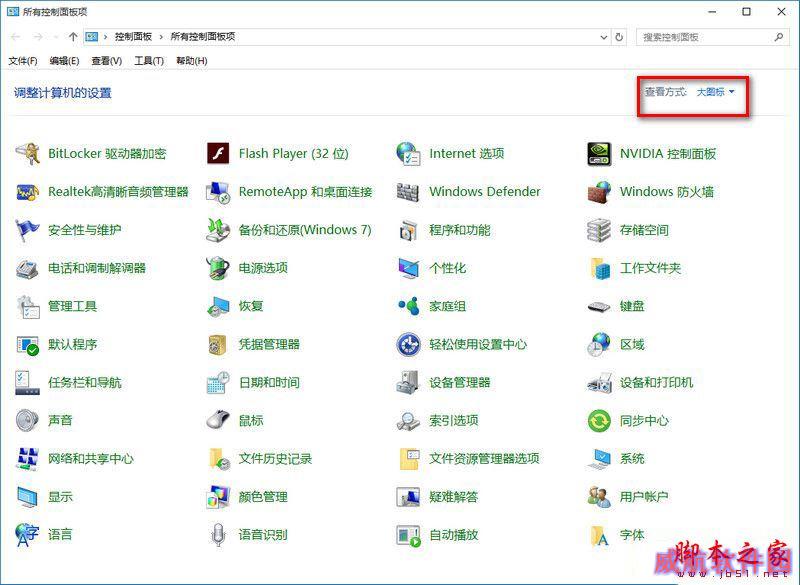Click the 凭据管理器 safe icon
The height and width of the screenshot is (585, 800).
(218, 345)
